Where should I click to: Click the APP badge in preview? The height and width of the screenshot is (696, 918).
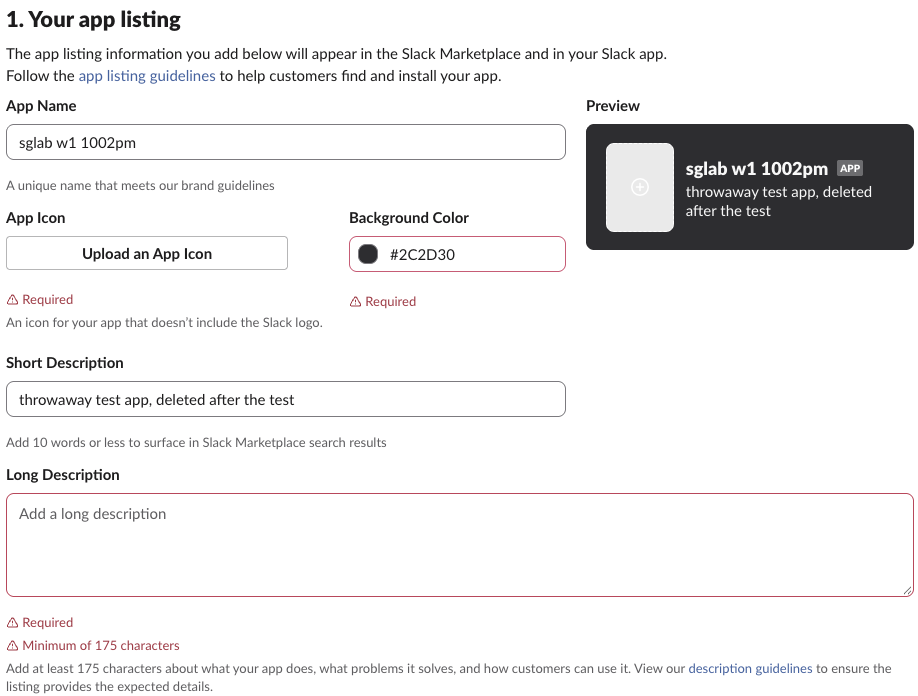click(x=850, y=169)
